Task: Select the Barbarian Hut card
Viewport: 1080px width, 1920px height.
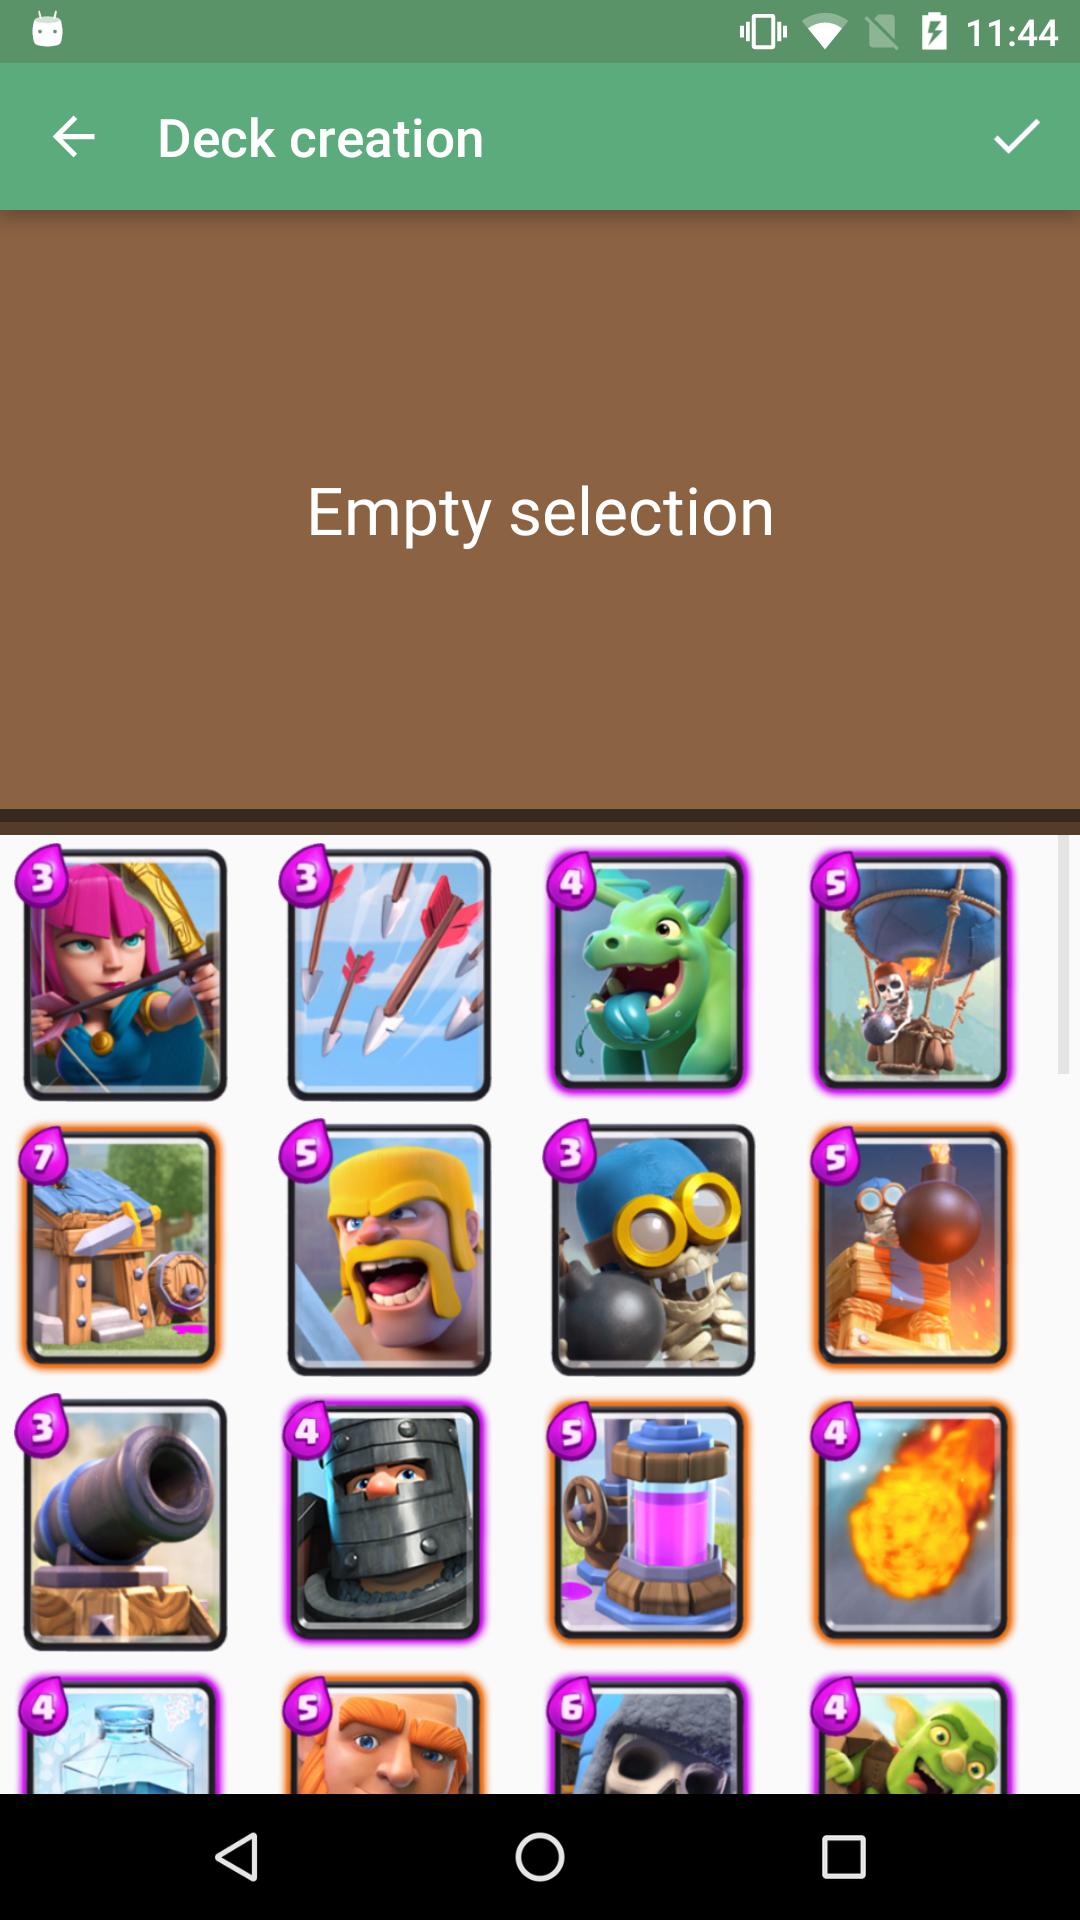Action: tap(122, 1248)
